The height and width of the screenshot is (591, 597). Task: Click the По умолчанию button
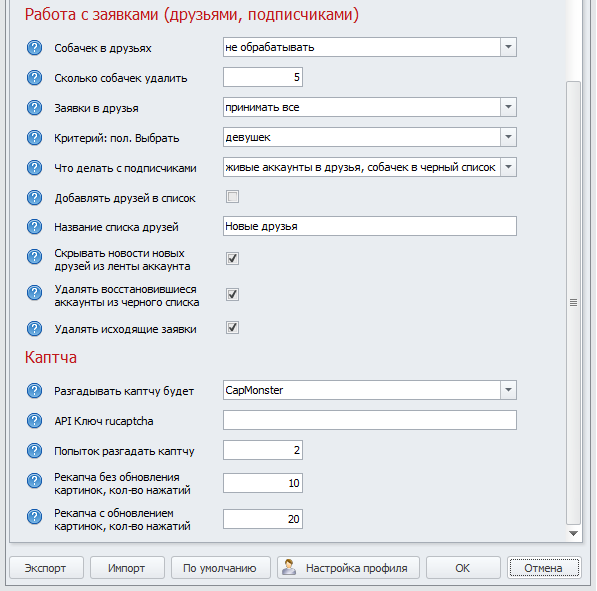(x=221, y=568)
